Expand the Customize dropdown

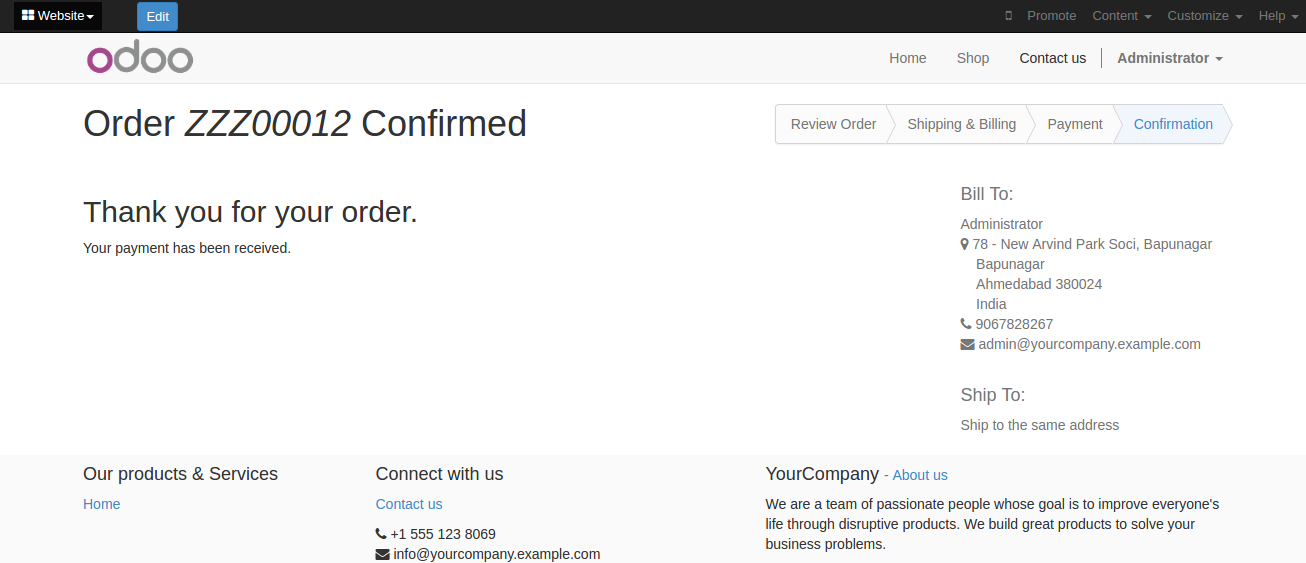1205,16
